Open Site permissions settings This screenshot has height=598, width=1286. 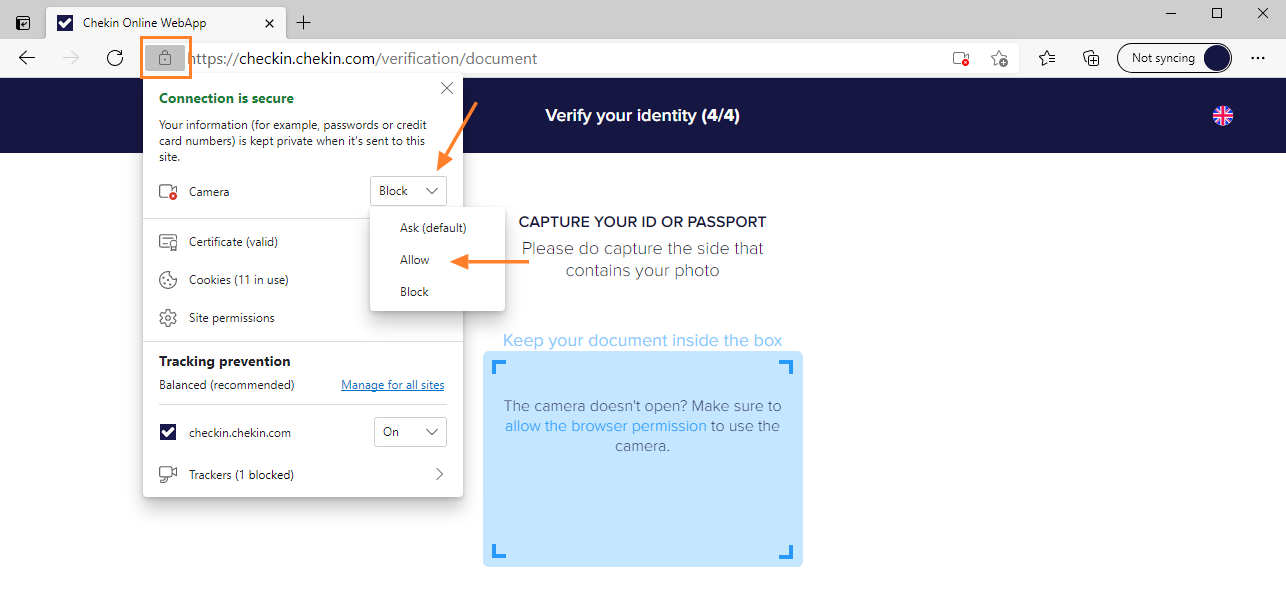pyautogui.click(x=231, y=318)
